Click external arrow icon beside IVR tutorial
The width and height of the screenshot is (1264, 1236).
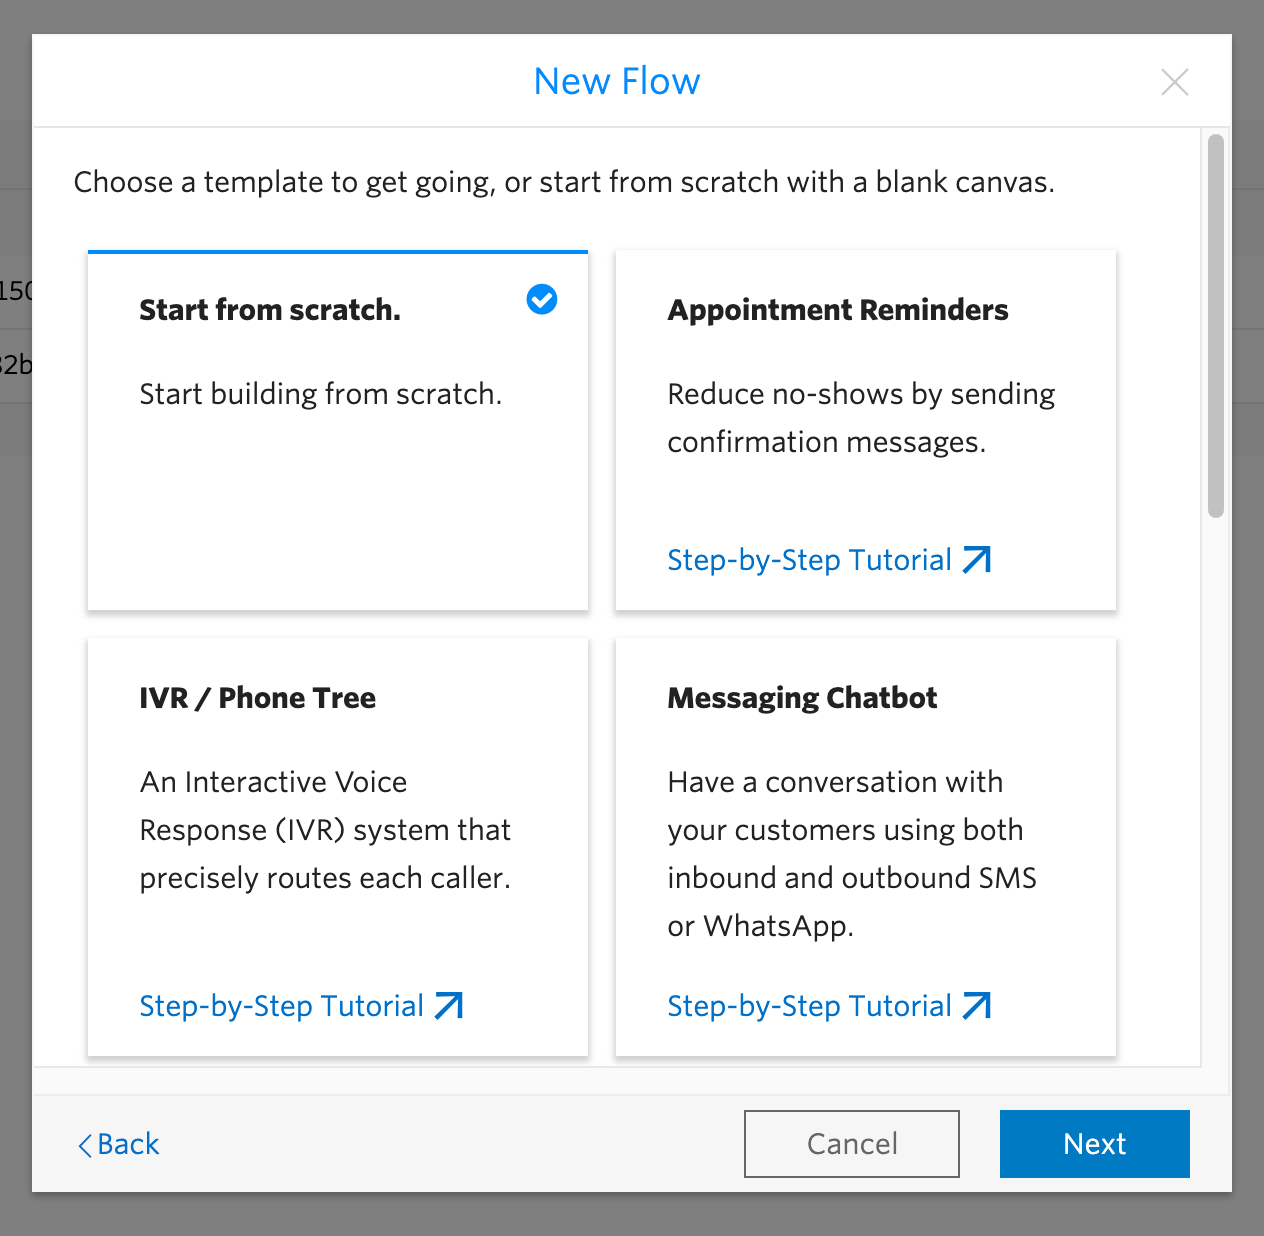pos(449,1006)
